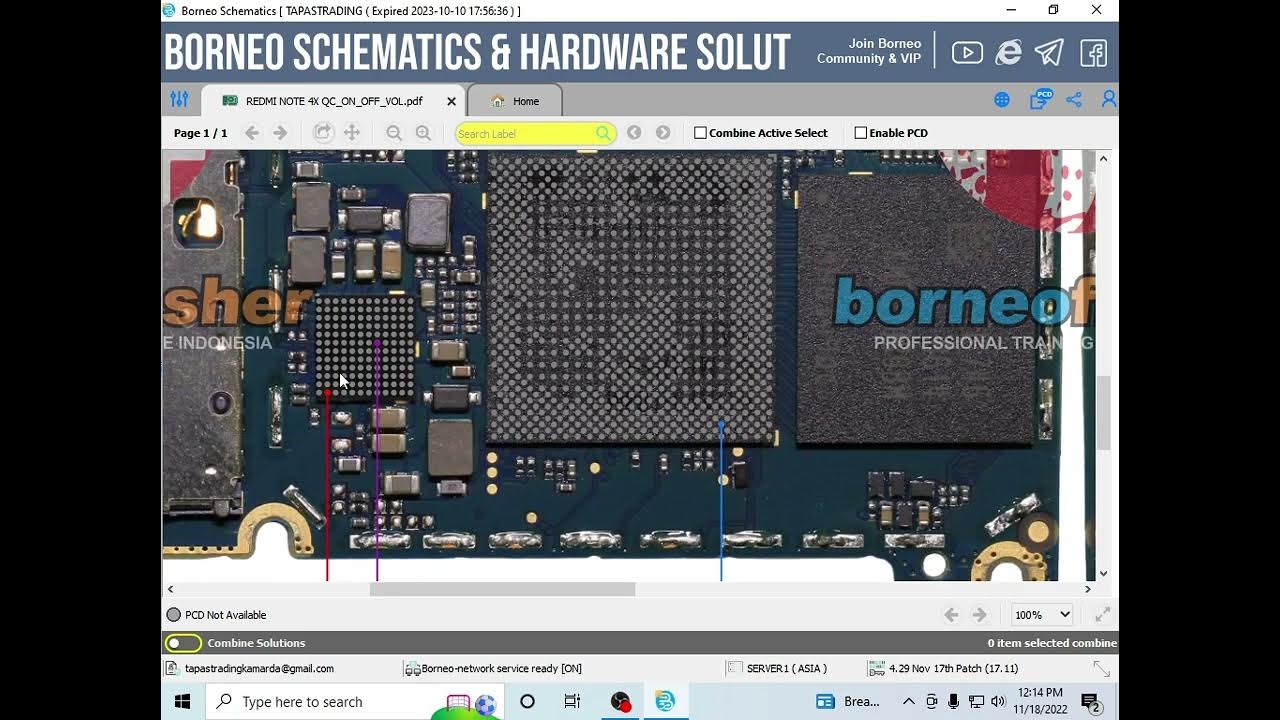
Task: Click the scroll up arrow
Action: [1103, 159]
